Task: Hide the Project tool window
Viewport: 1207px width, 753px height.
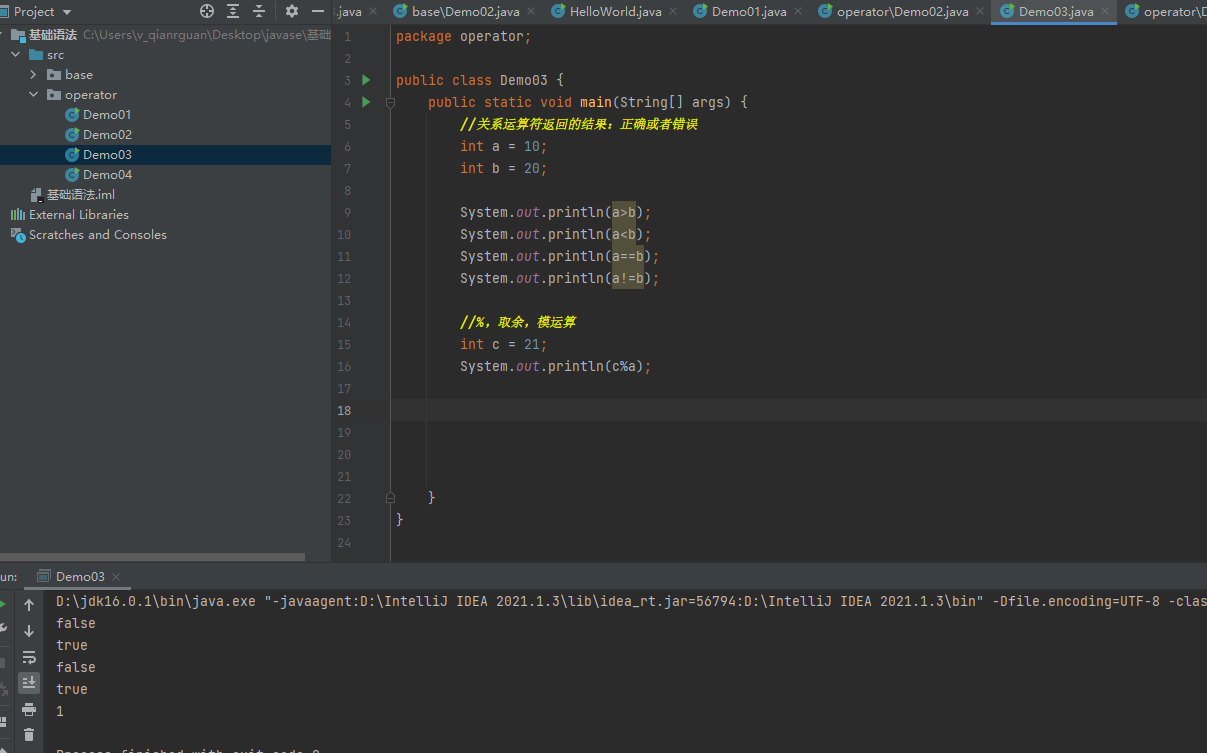Action: coord(318,11)
